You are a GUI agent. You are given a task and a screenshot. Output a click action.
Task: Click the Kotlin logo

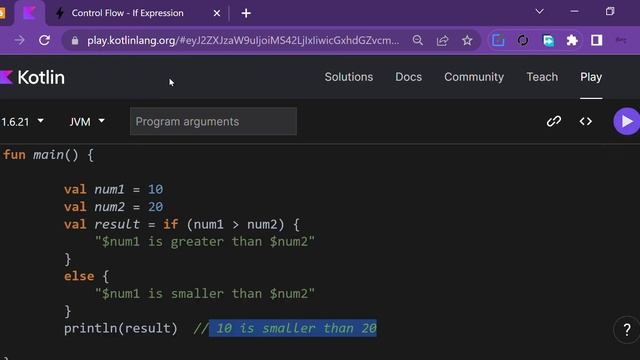coord(32,77)
